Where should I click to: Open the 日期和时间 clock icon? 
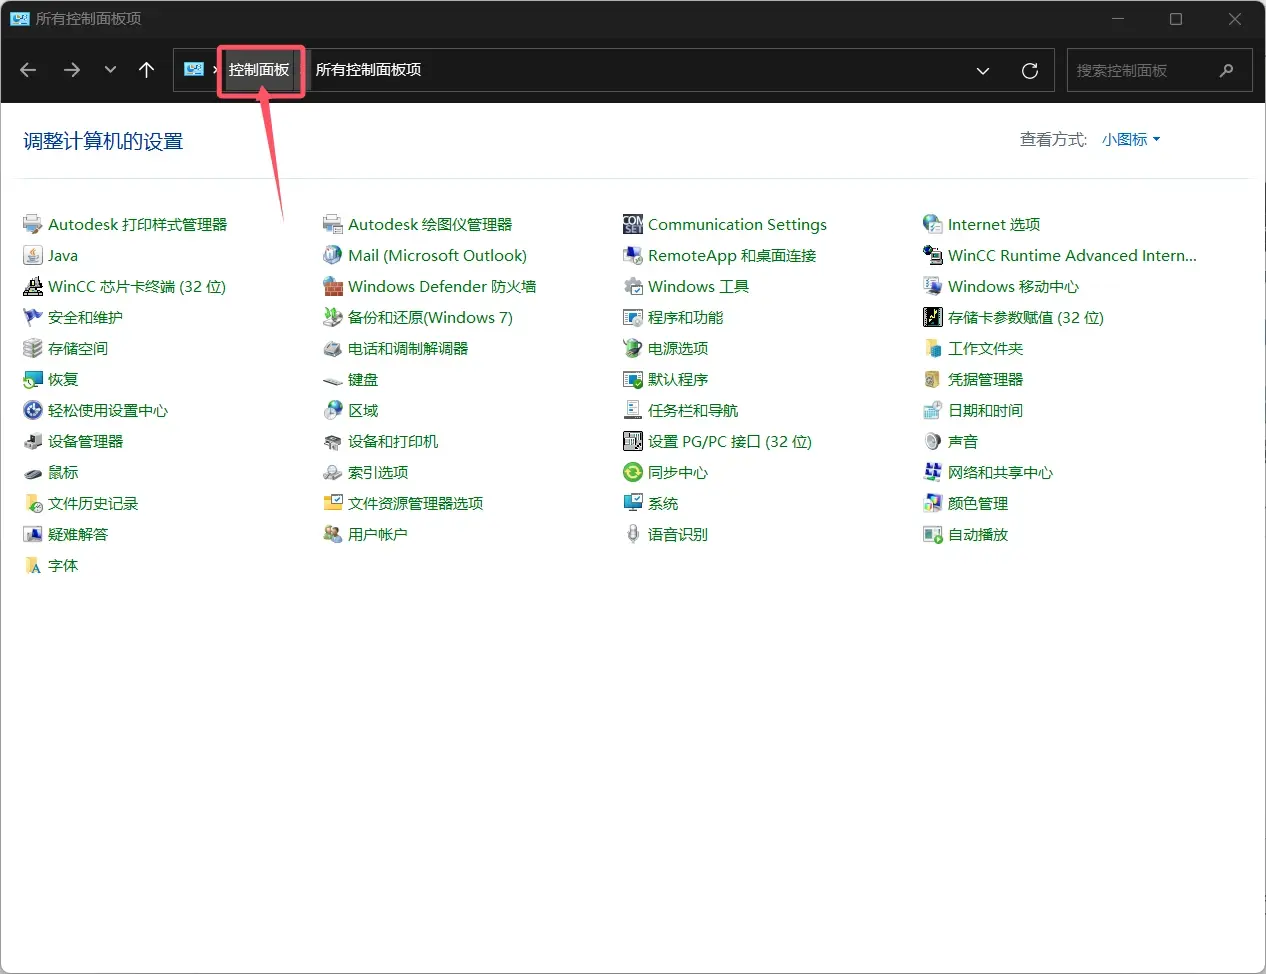932,410
